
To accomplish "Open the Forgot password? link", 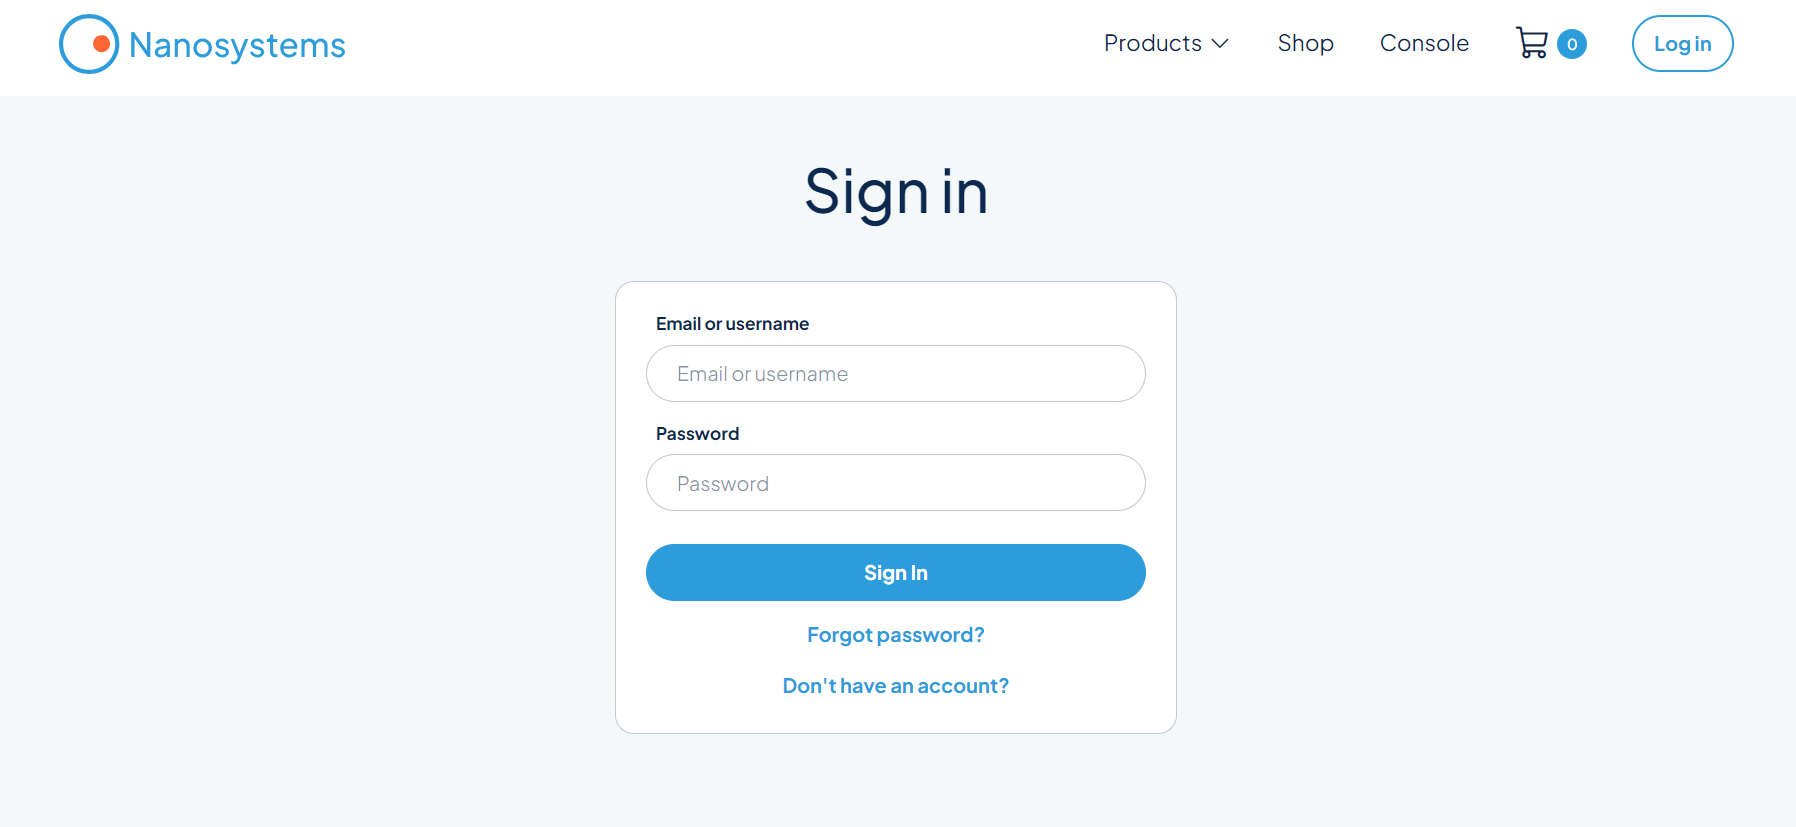I will coord(896,635).
